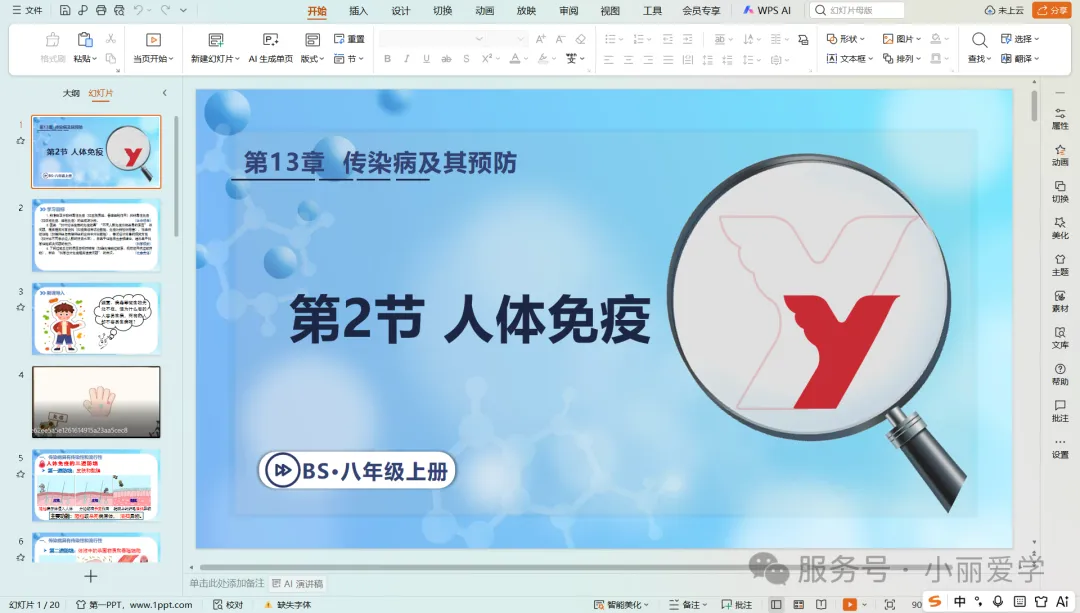Click the AI 演讲稿 button in notes
The image size is (1080, 613).
click(298, 583)
